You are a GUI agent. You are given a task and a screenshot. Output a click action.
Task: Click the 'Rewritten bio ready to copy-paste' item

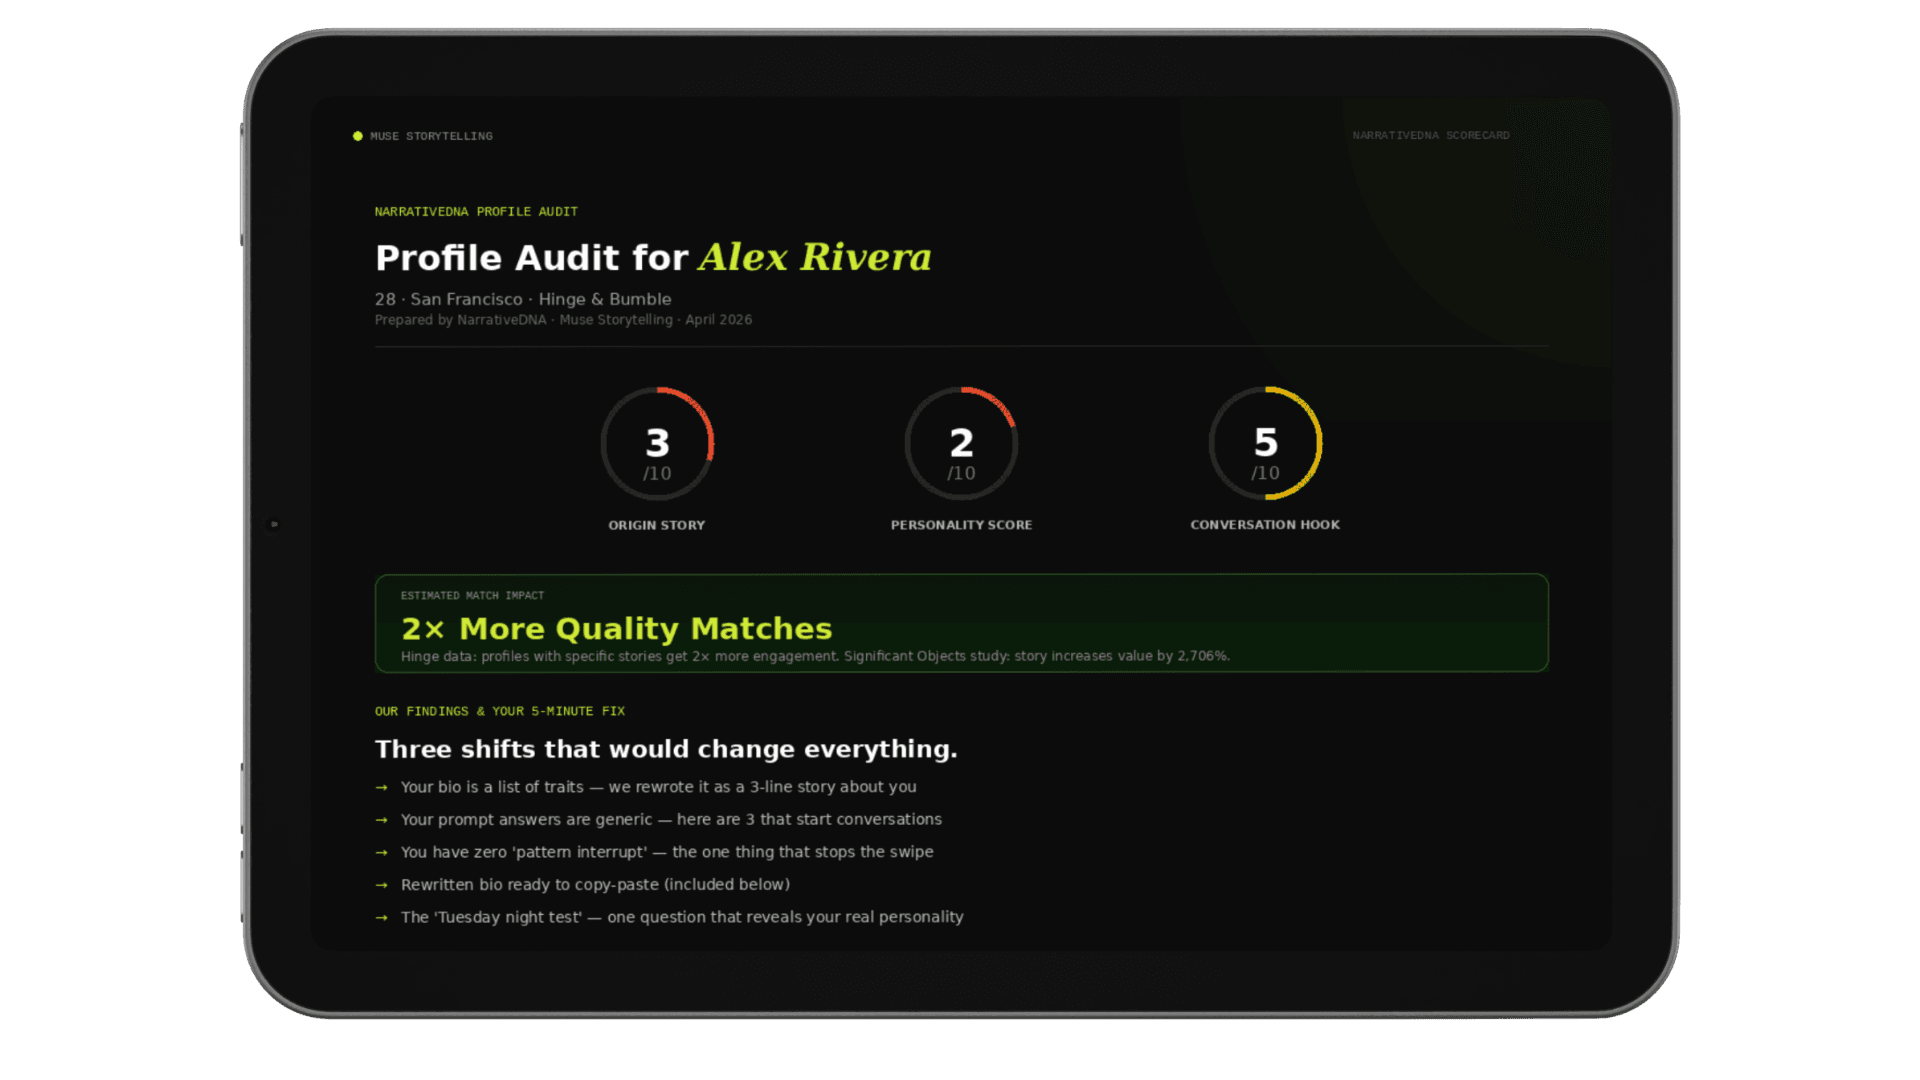click(x=595, y=885)
